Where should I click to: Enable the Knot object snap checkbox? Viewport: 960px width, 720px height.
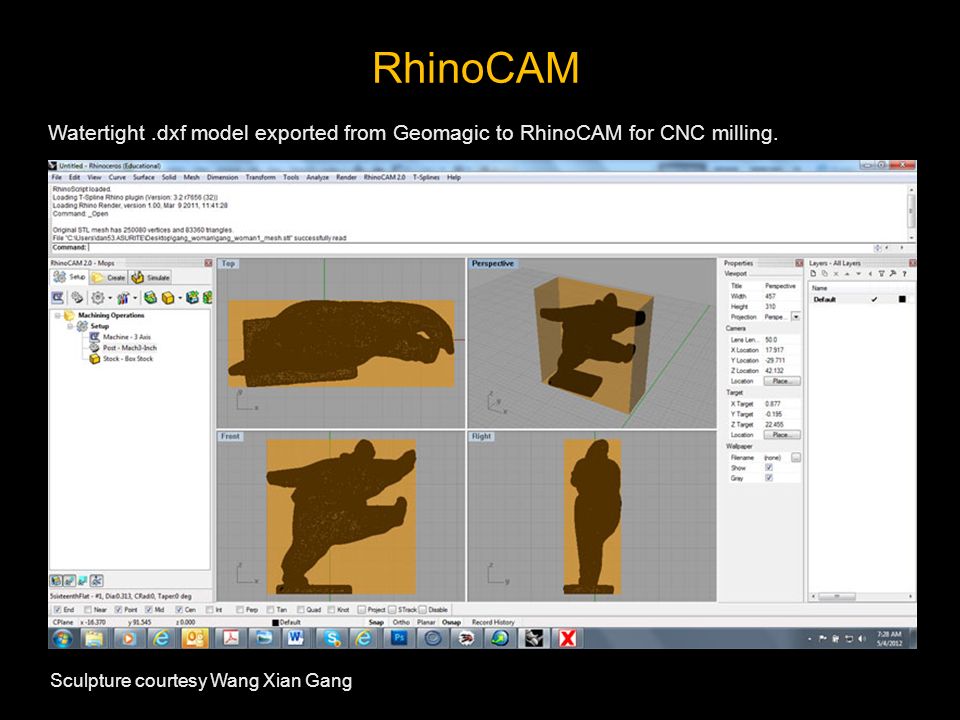(331, 610)
